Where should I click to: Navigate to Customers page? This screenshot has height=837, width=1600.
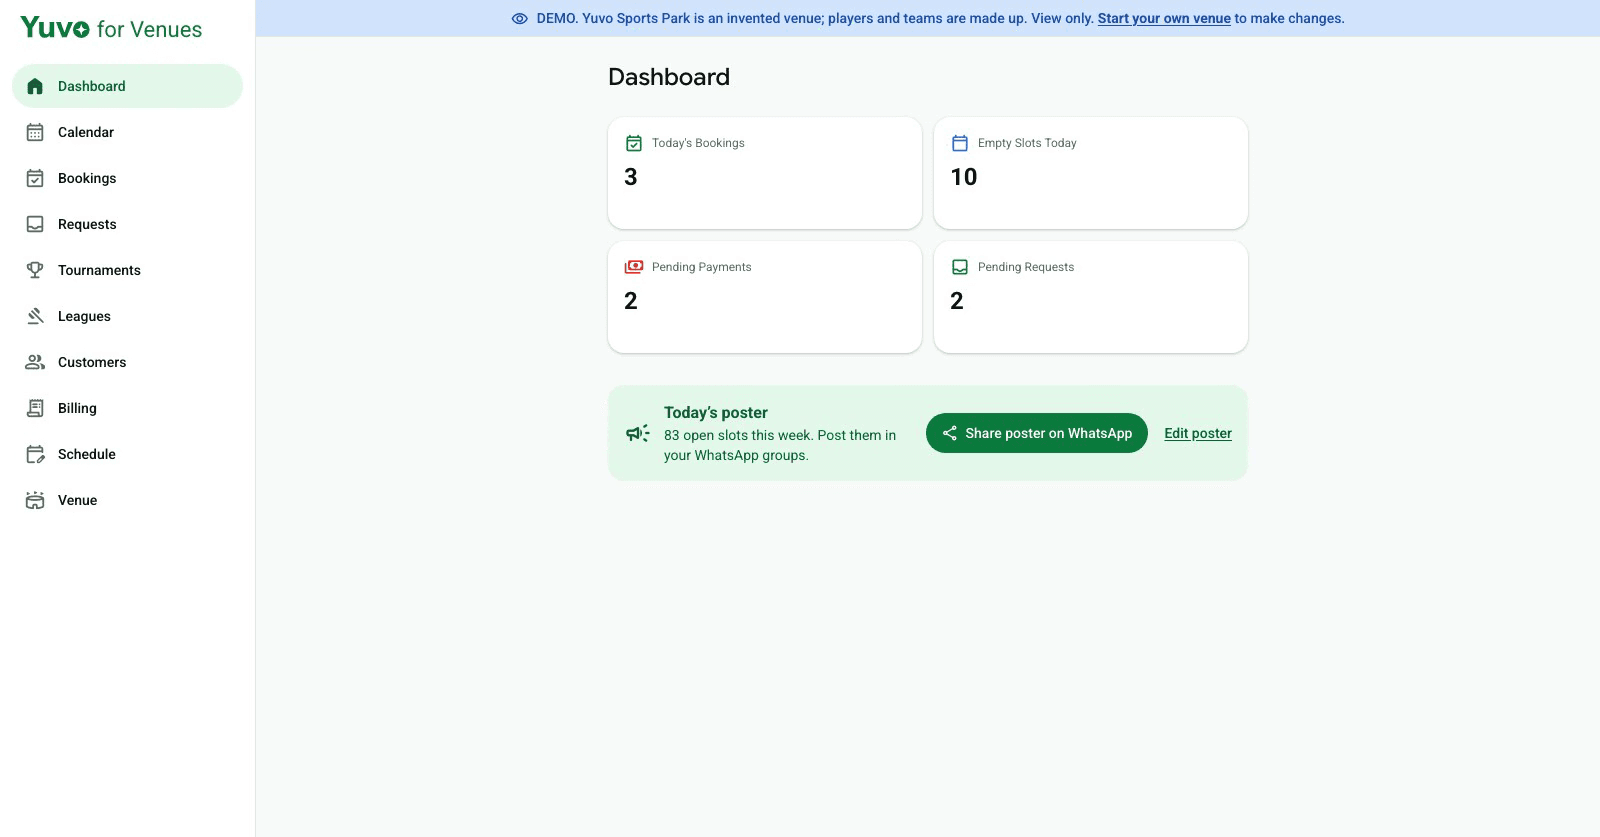pyautogui.click(x=127, y=362)
